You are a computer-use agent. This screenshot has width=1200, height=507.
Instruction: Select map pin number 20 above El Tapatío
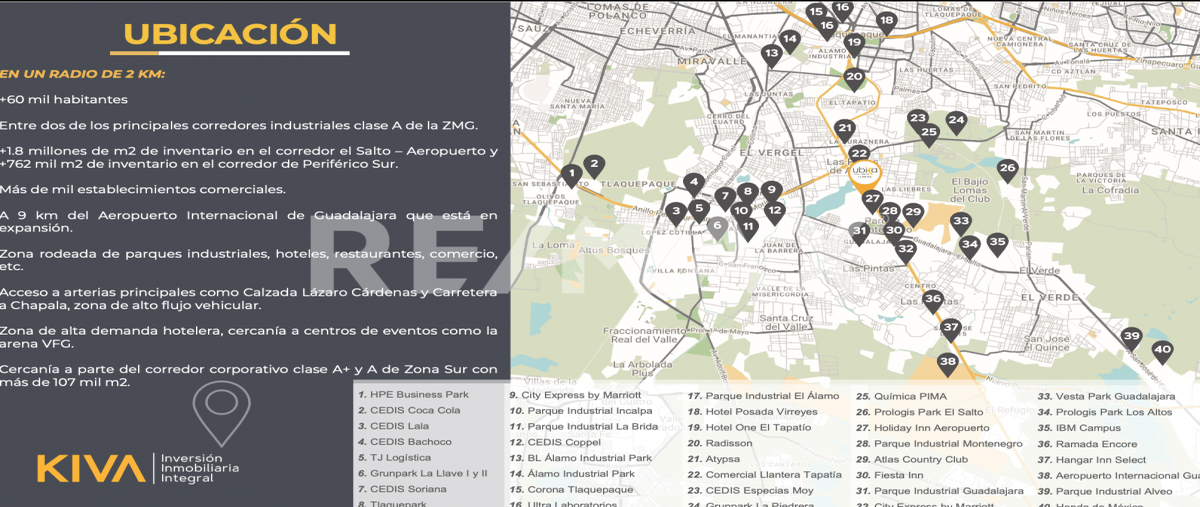[854, 78]
